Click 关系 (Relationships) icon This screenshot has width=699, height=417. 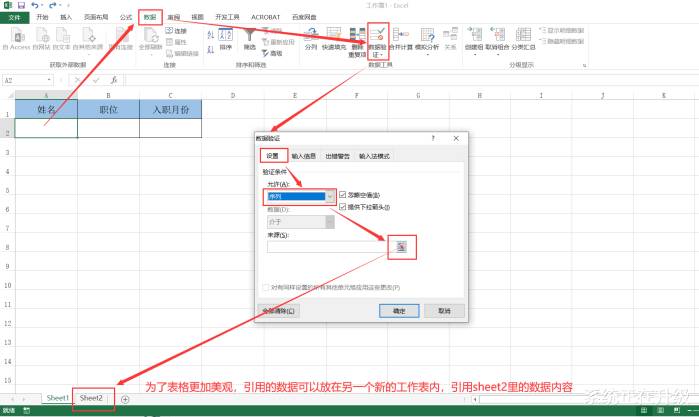[450, 38]
